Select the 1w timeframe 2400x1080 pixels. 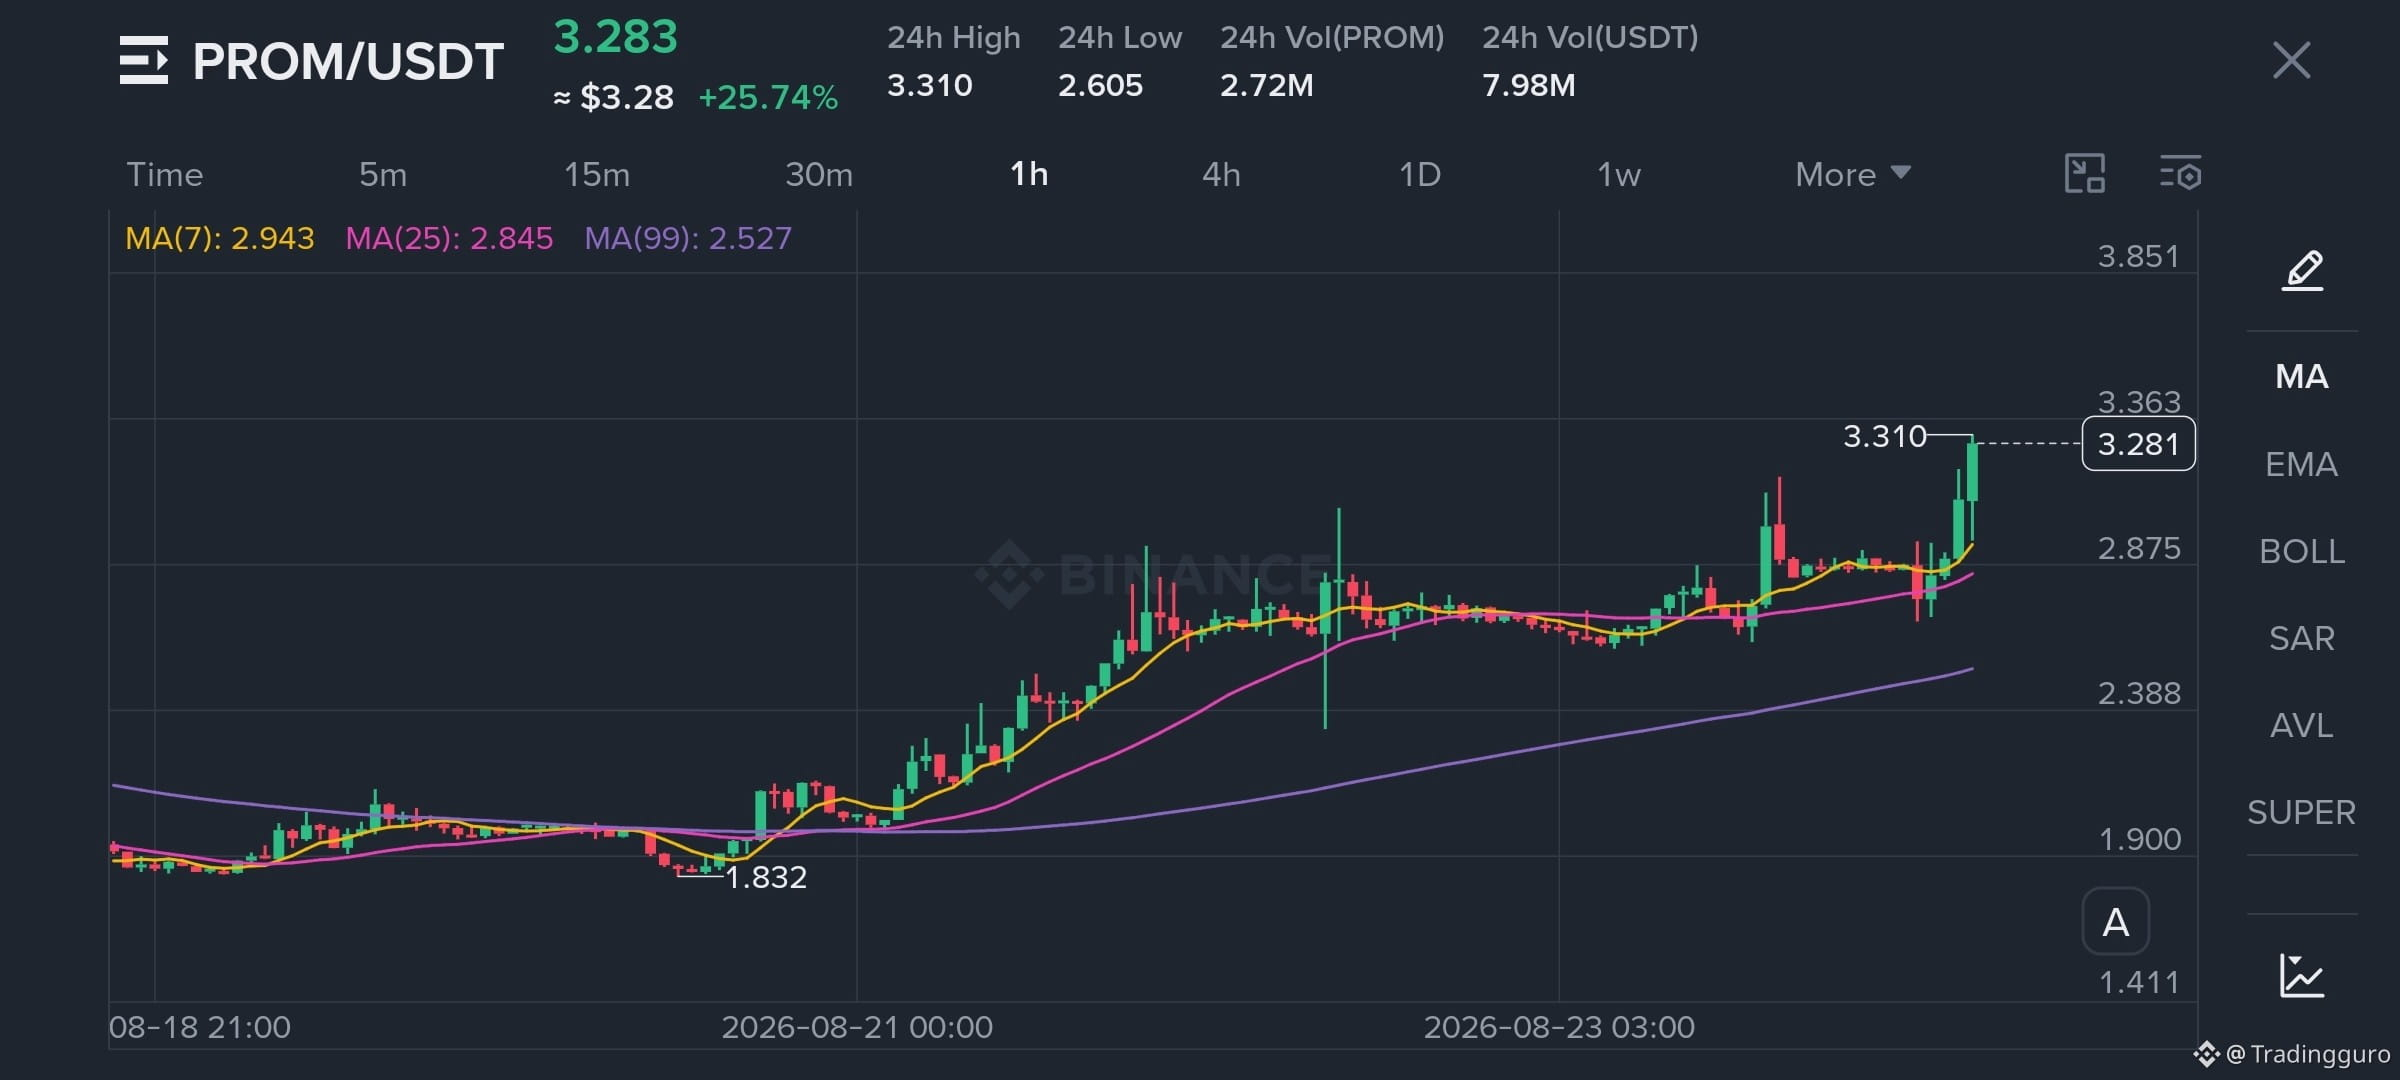pos(1619,175)
